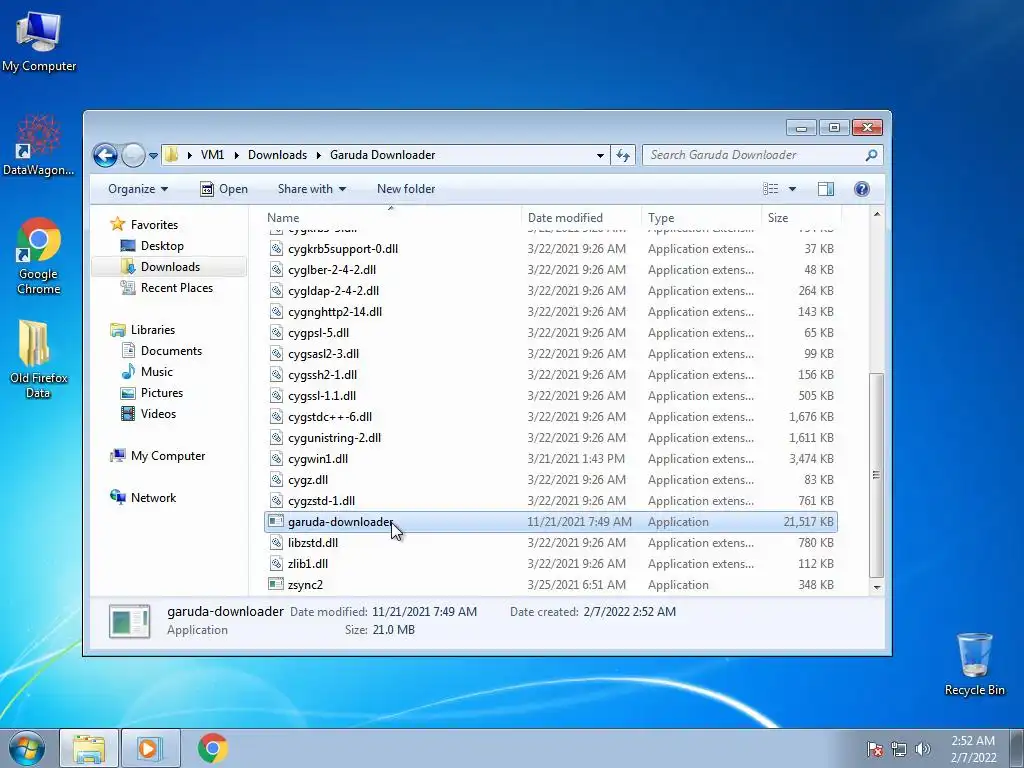Open Recent Places in navigation pane

[176, 287]
